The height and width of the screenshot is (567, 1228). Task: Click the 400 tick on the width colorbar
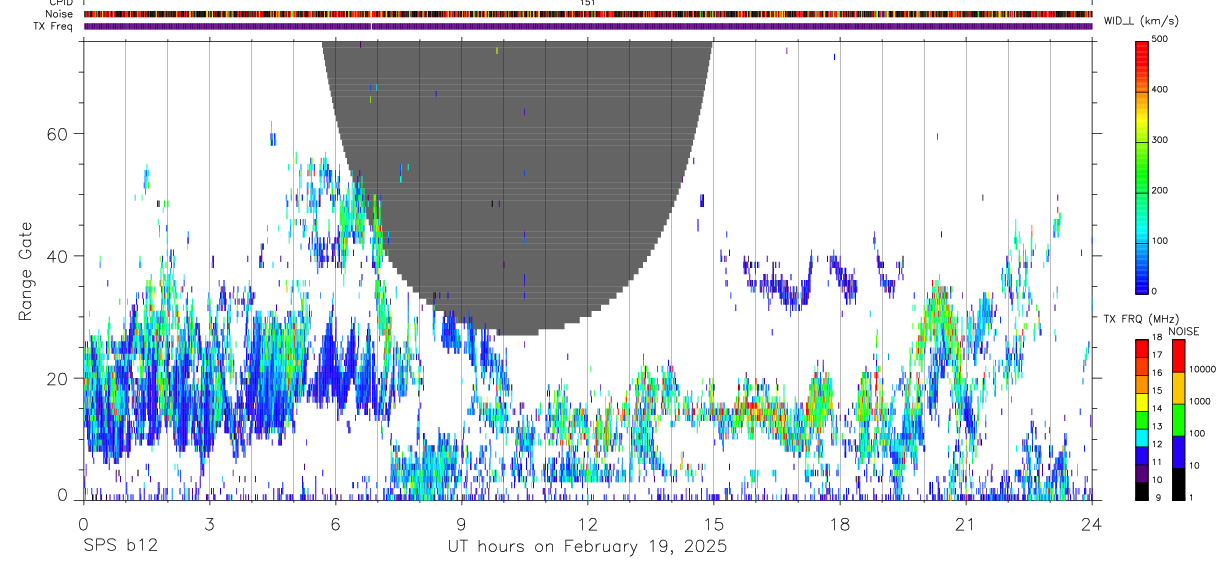tap(1161, 89)
